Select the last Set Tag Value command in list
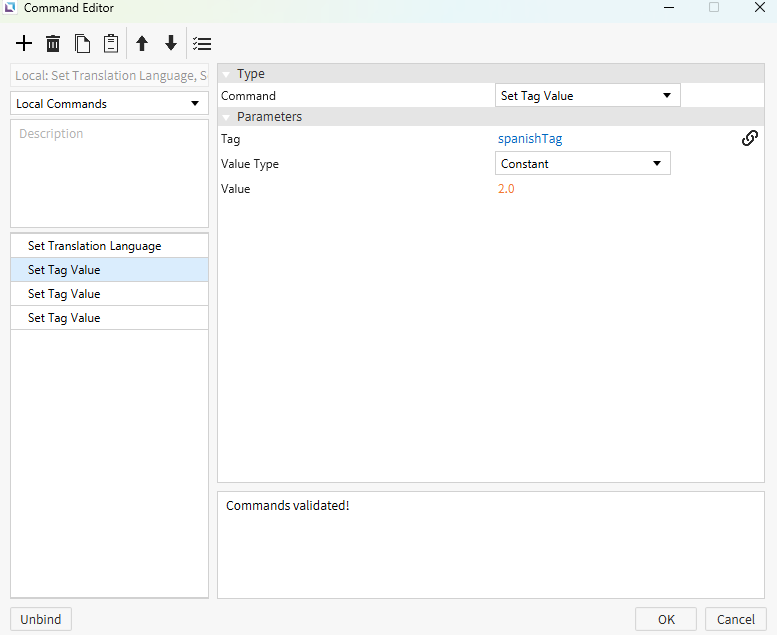 point(109,318)
